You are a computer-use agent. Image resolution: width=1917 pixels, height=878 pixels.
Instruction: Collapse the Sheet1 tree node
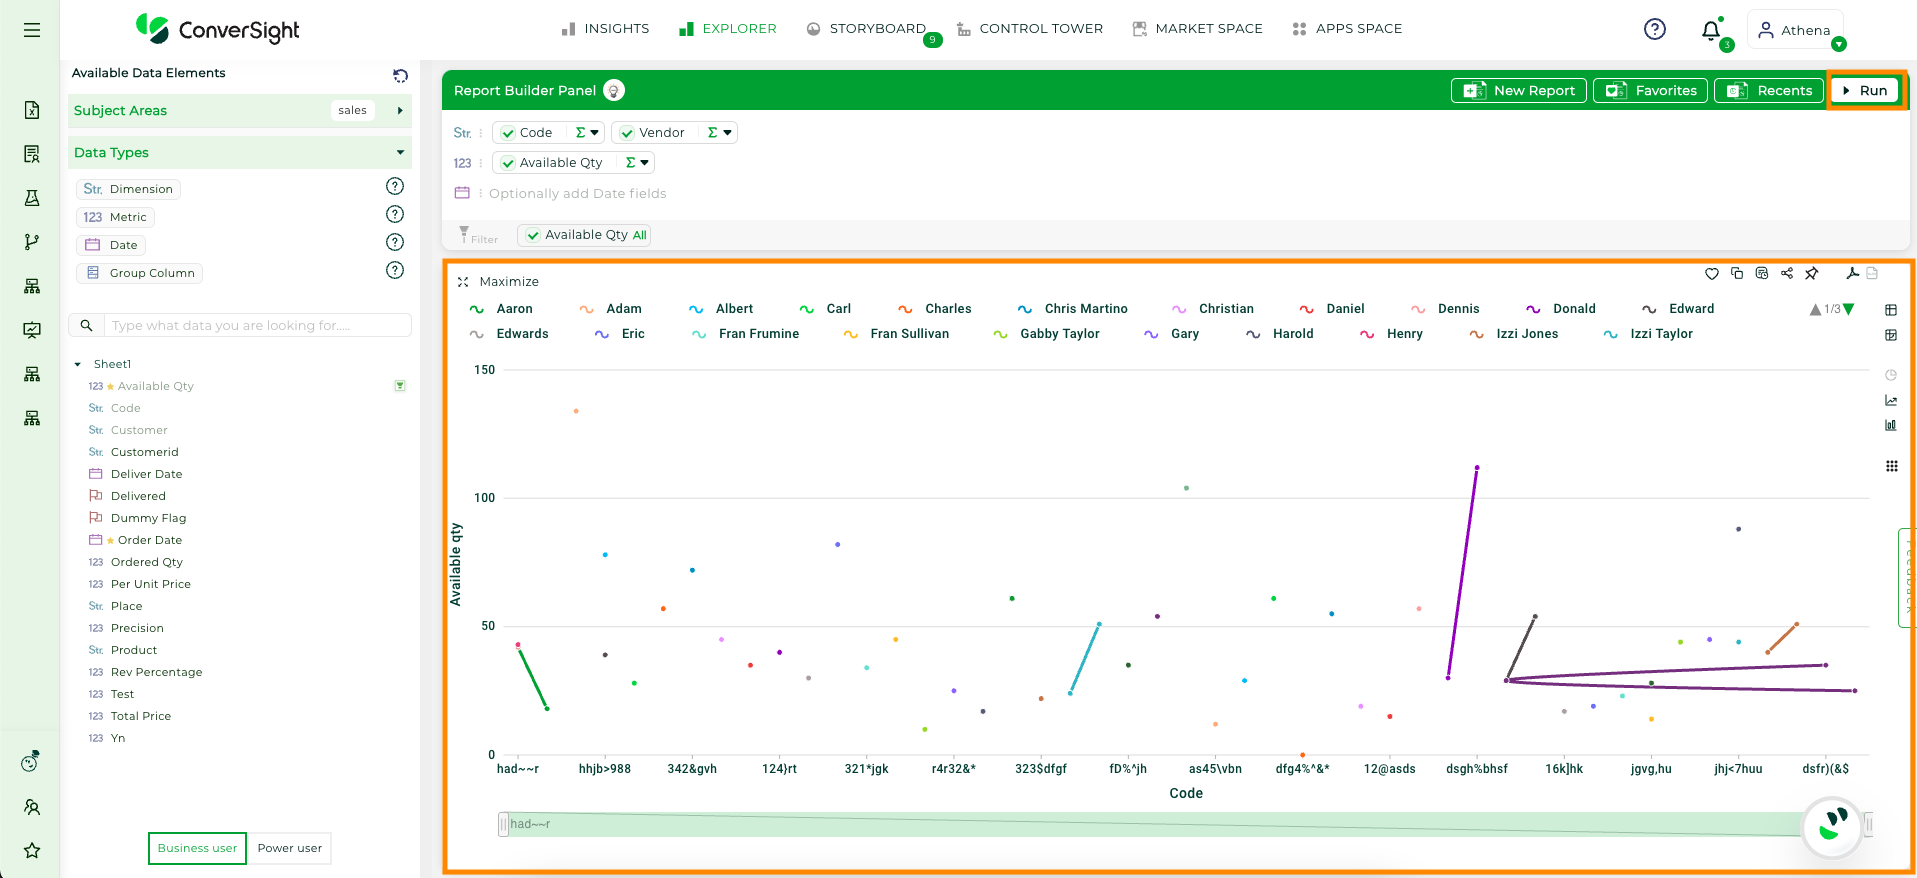tap(77, 364)
